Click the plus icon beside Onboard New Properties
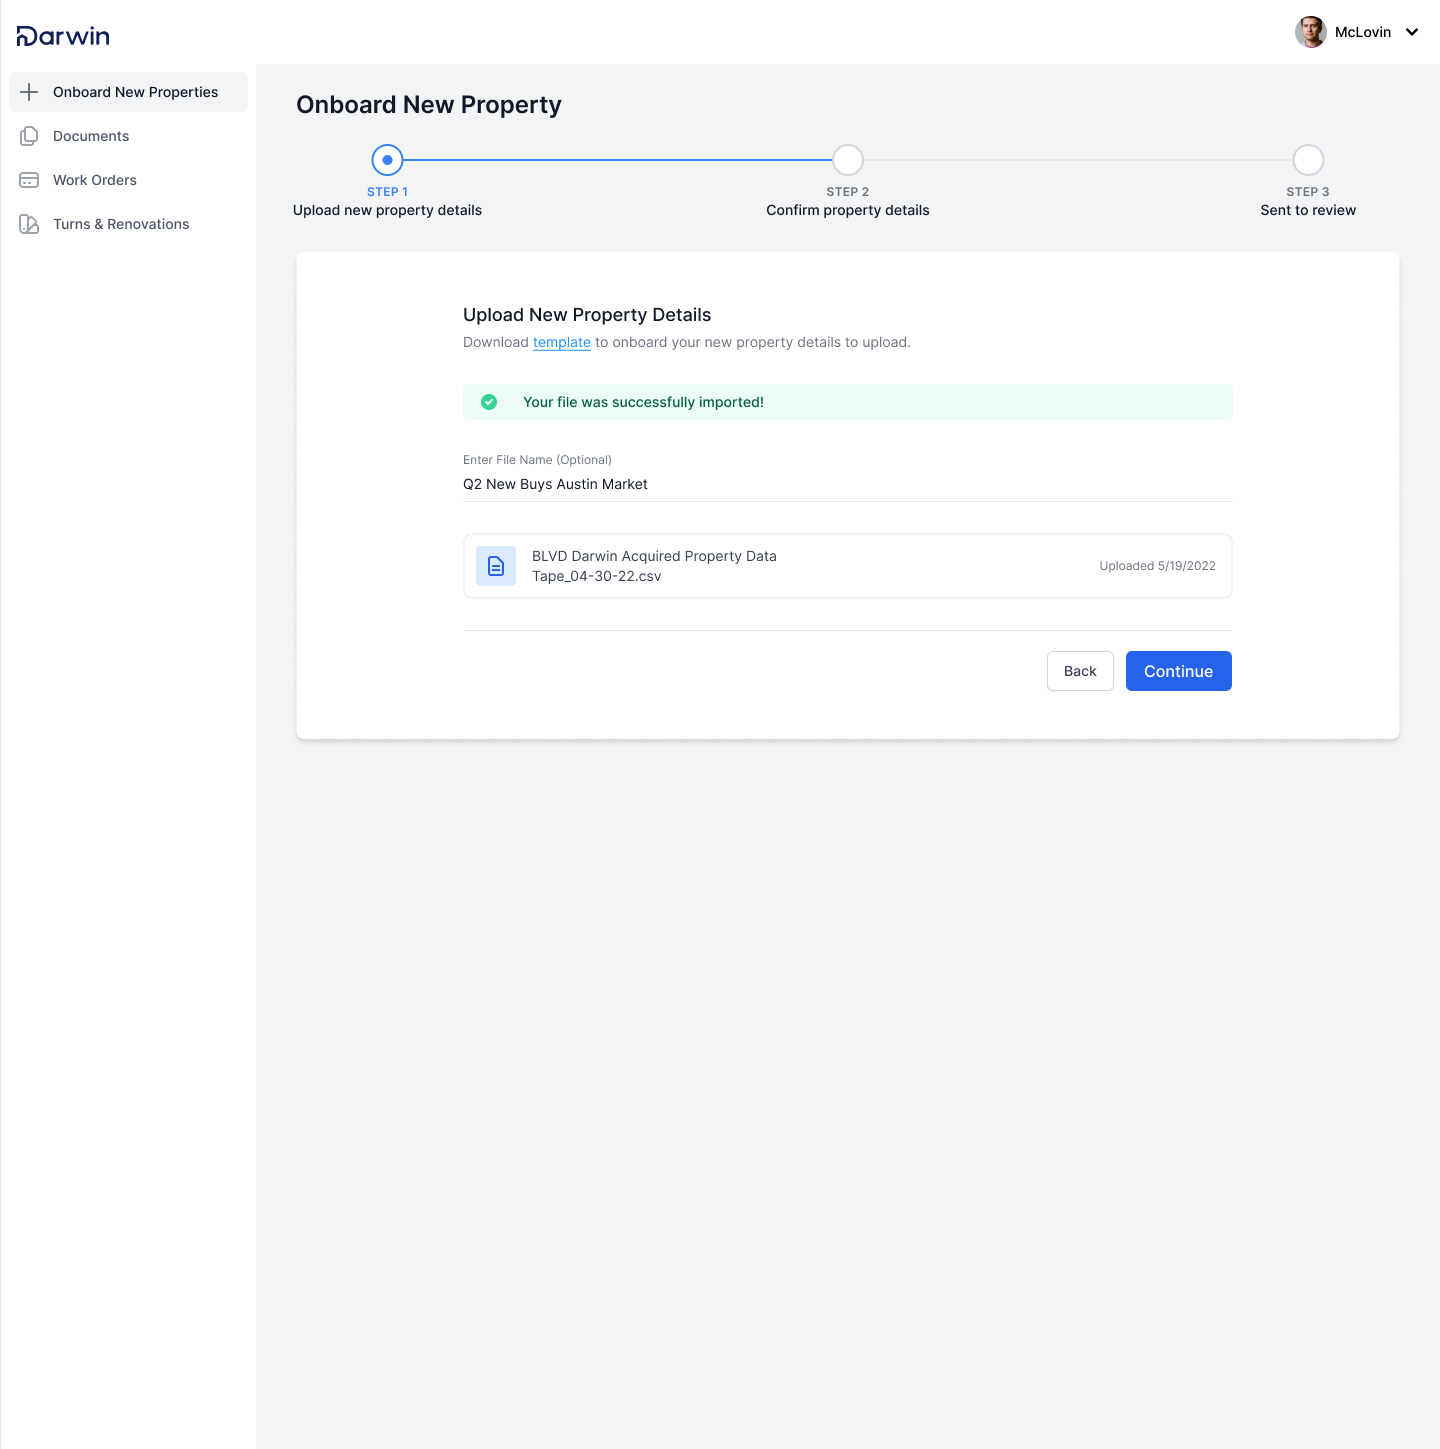This screenshot has width=1440, height=1449. [x=29, y=92]
